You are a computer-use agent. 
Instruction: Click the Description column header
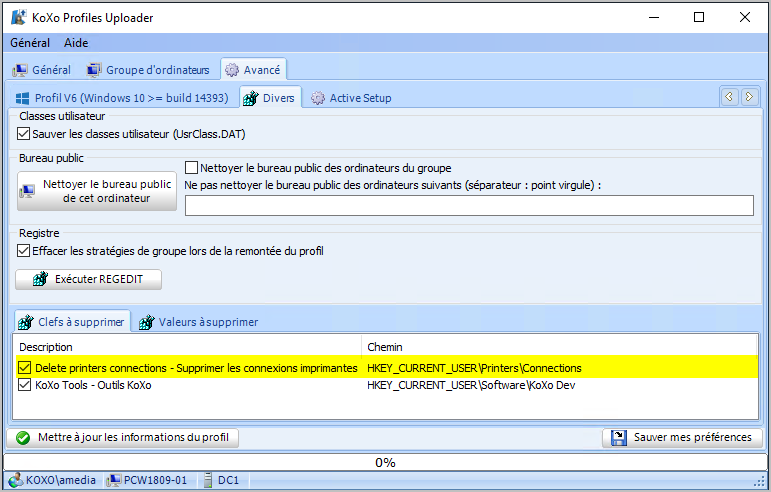pyautogui.click(x=46, y=347)
